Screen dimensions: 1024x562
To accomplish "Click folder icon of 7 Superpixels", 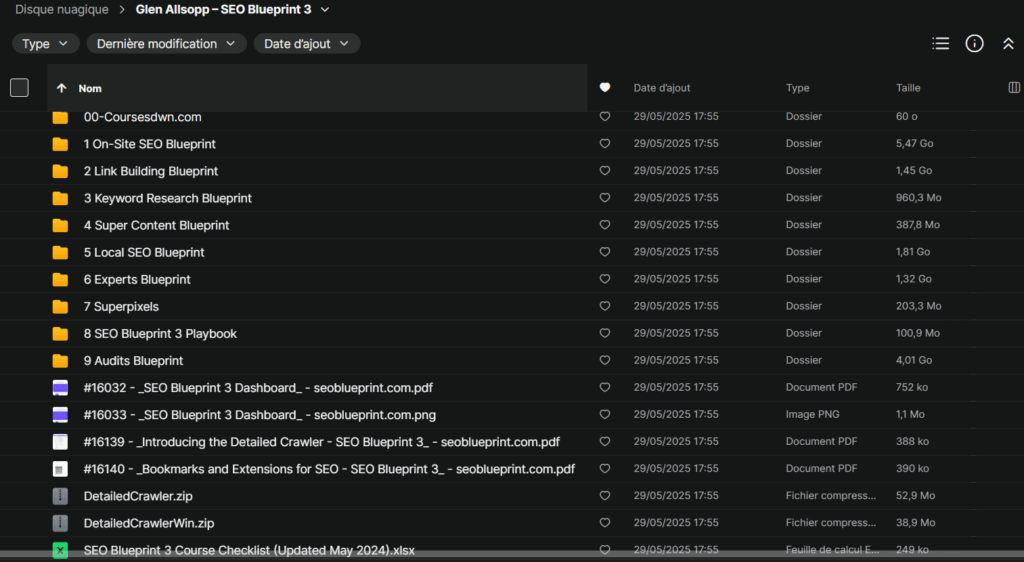I will click(x=60, y=307).
